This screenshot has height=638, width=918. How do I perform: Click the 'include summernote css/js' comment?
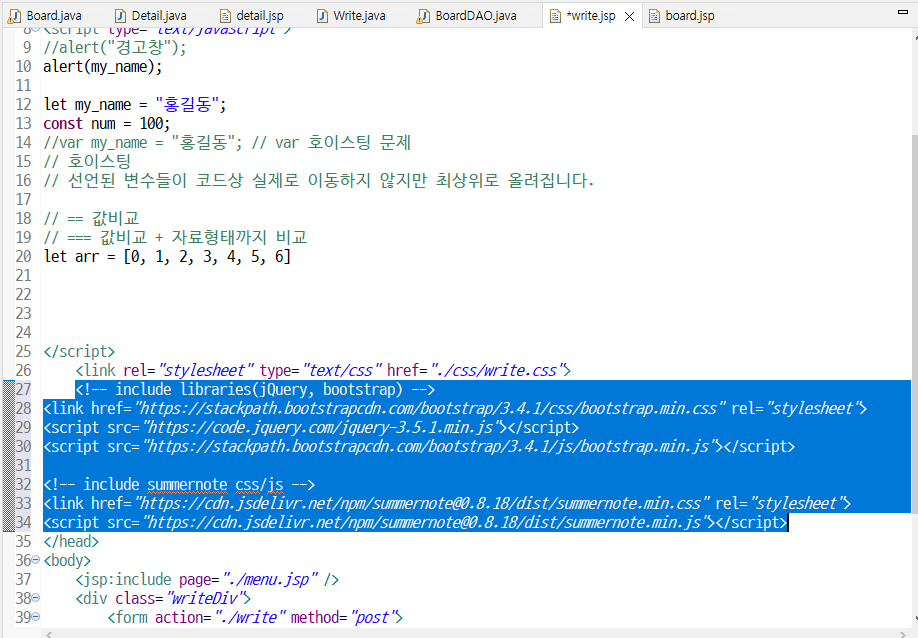click(179, 485)
